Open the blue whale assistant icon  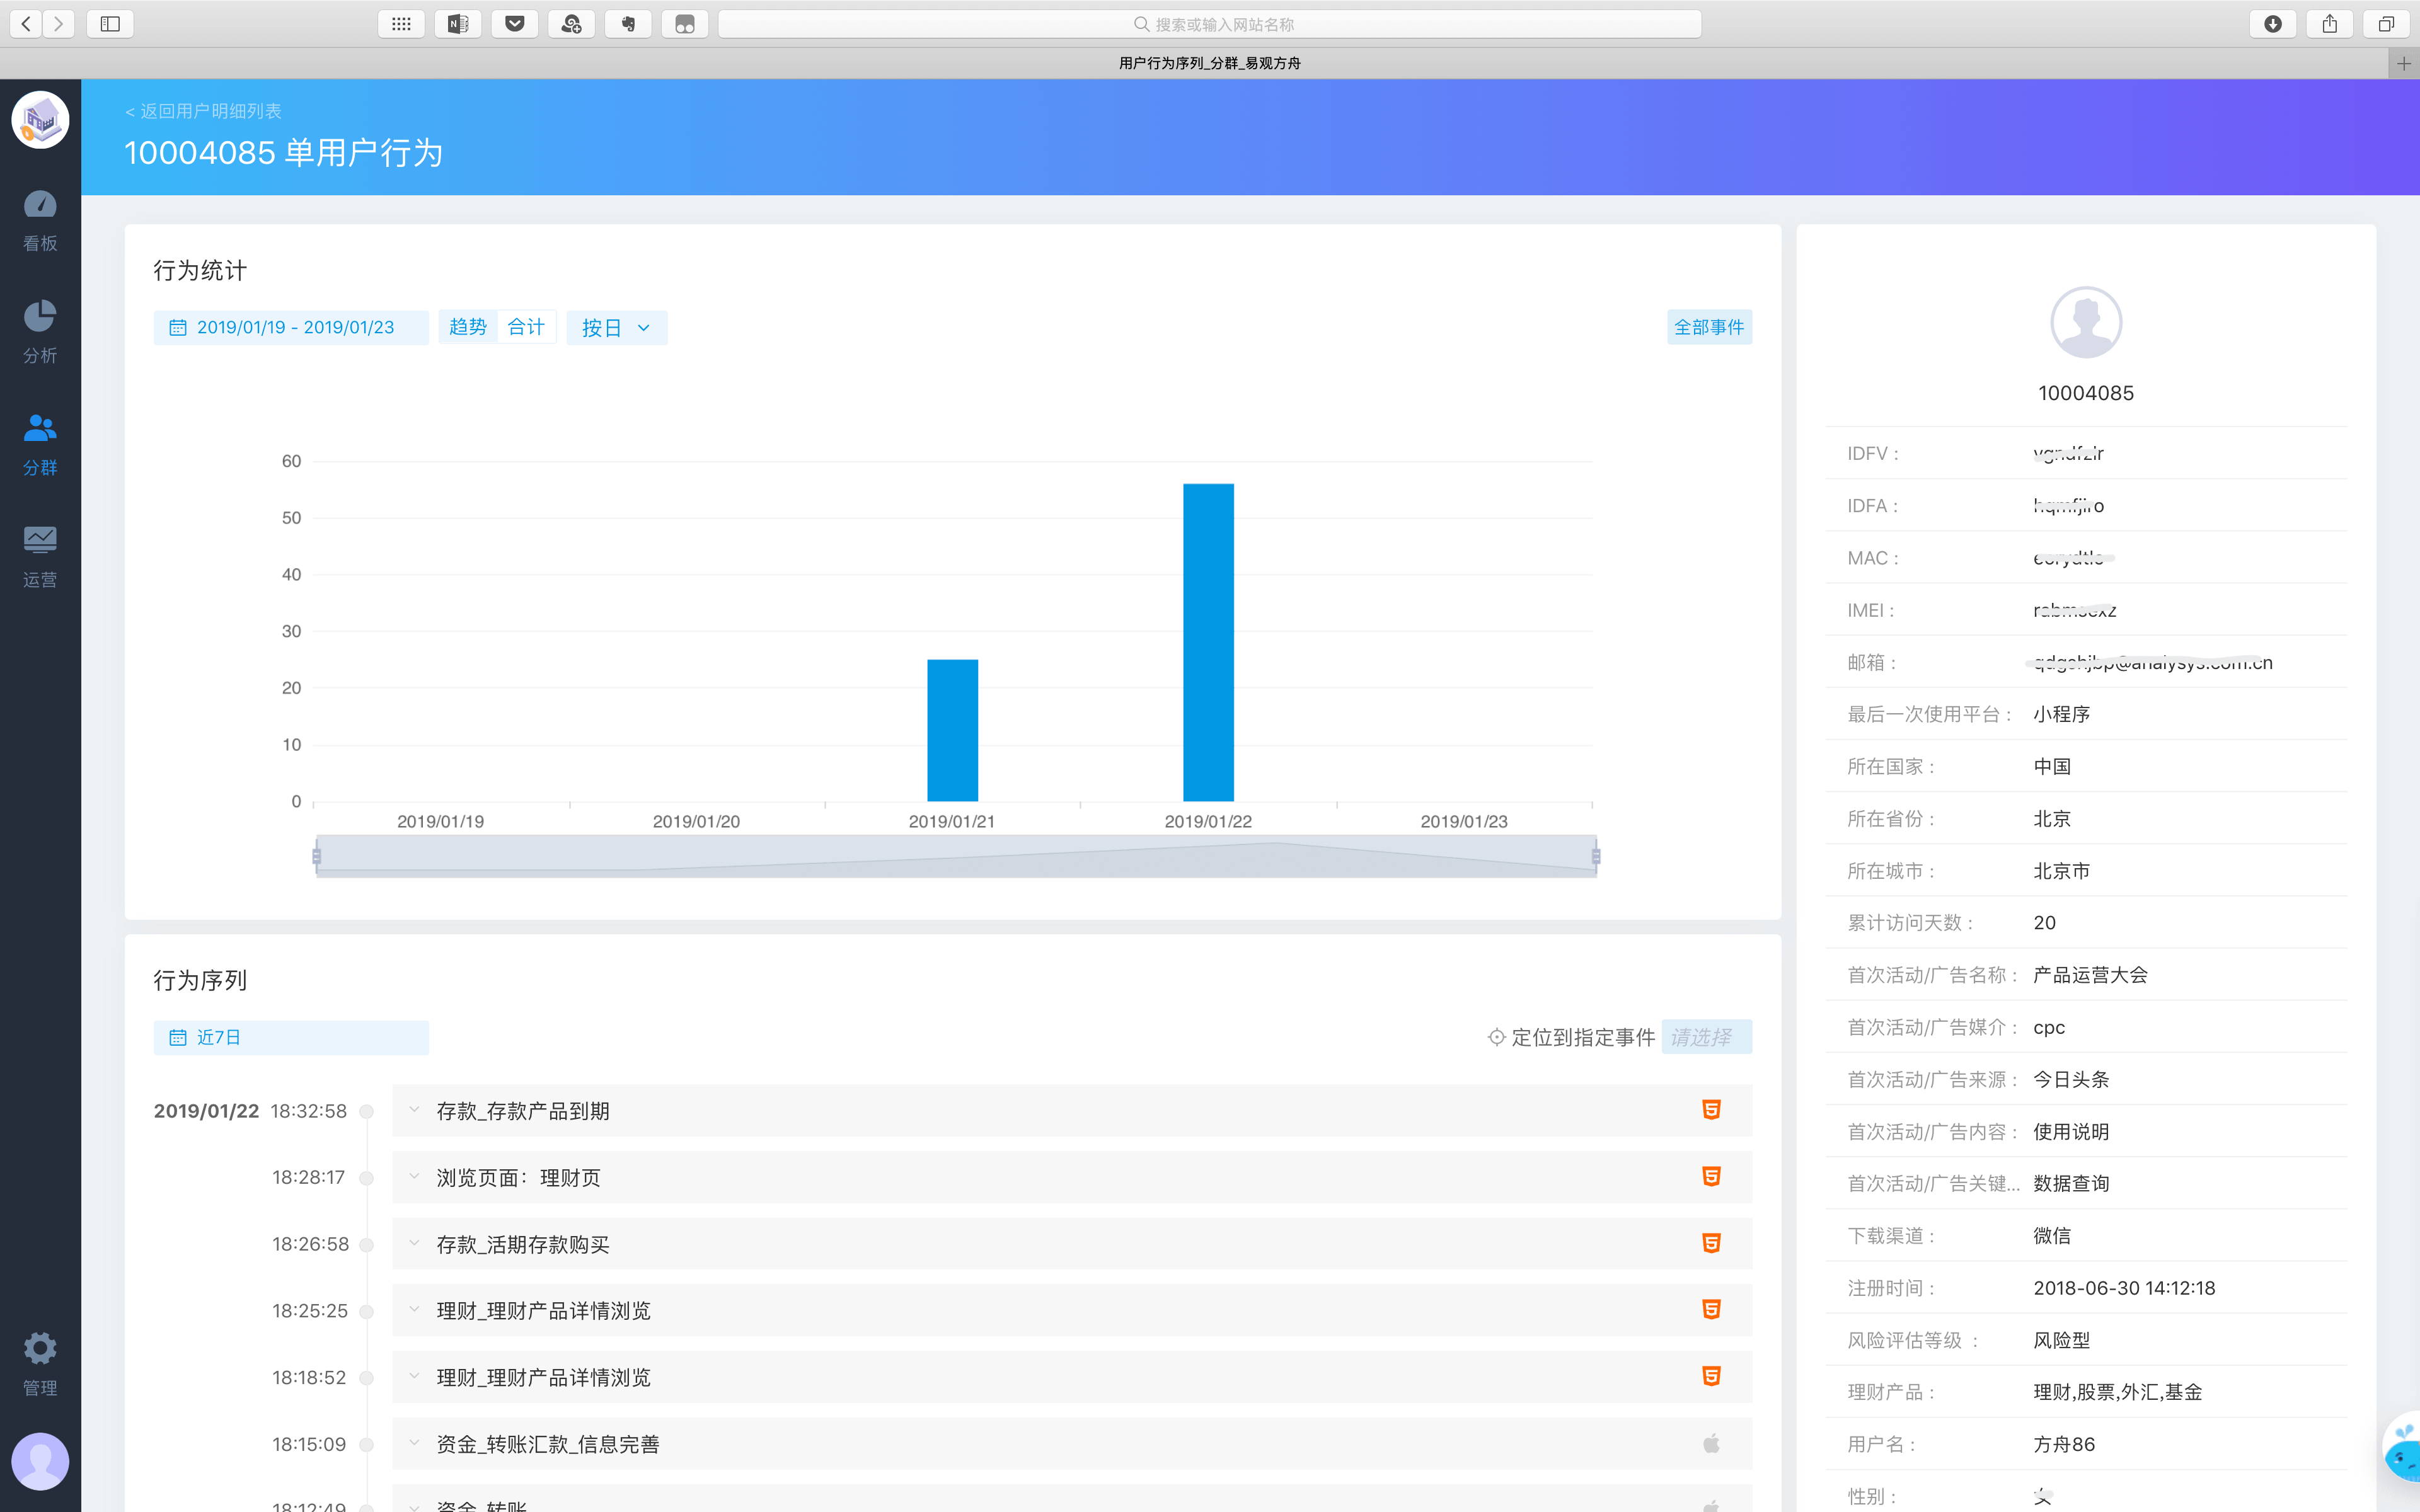click(x=2403, y=1448)
